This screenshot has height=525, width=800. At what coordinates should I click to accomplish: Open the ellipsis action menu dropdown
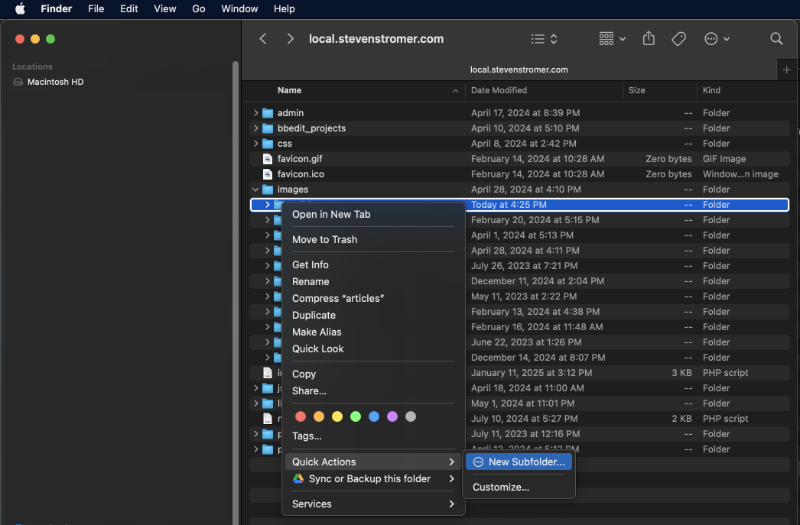[x=716, y=39]
